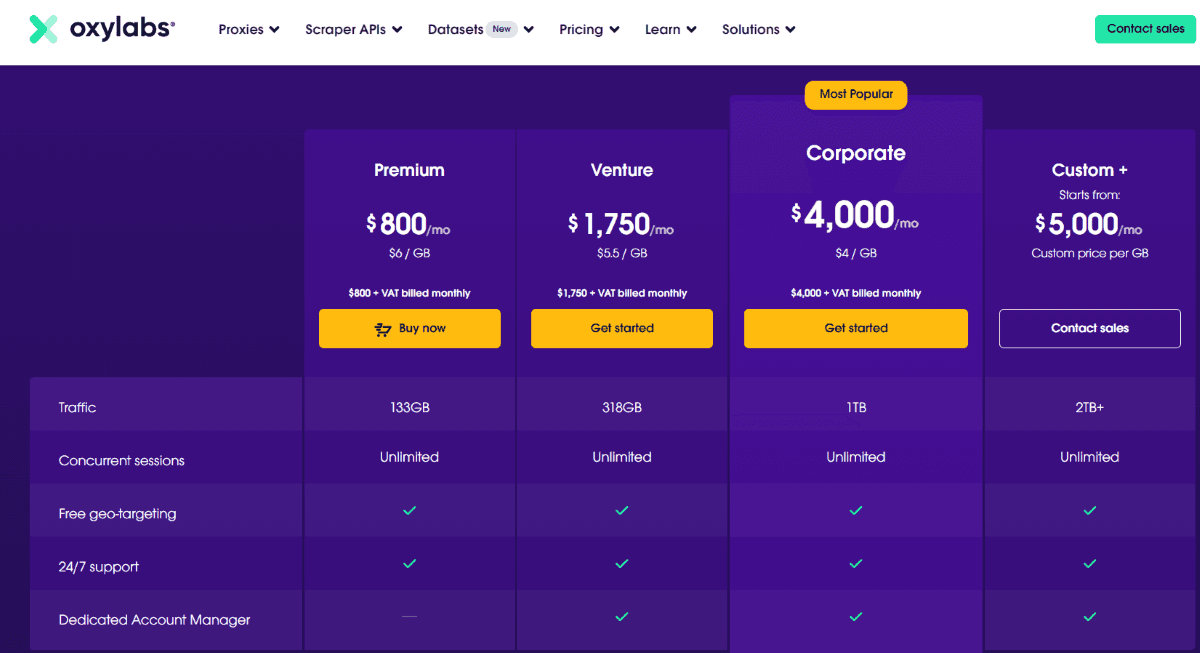Open the Scraper APIs dropdown

point(354,29)
